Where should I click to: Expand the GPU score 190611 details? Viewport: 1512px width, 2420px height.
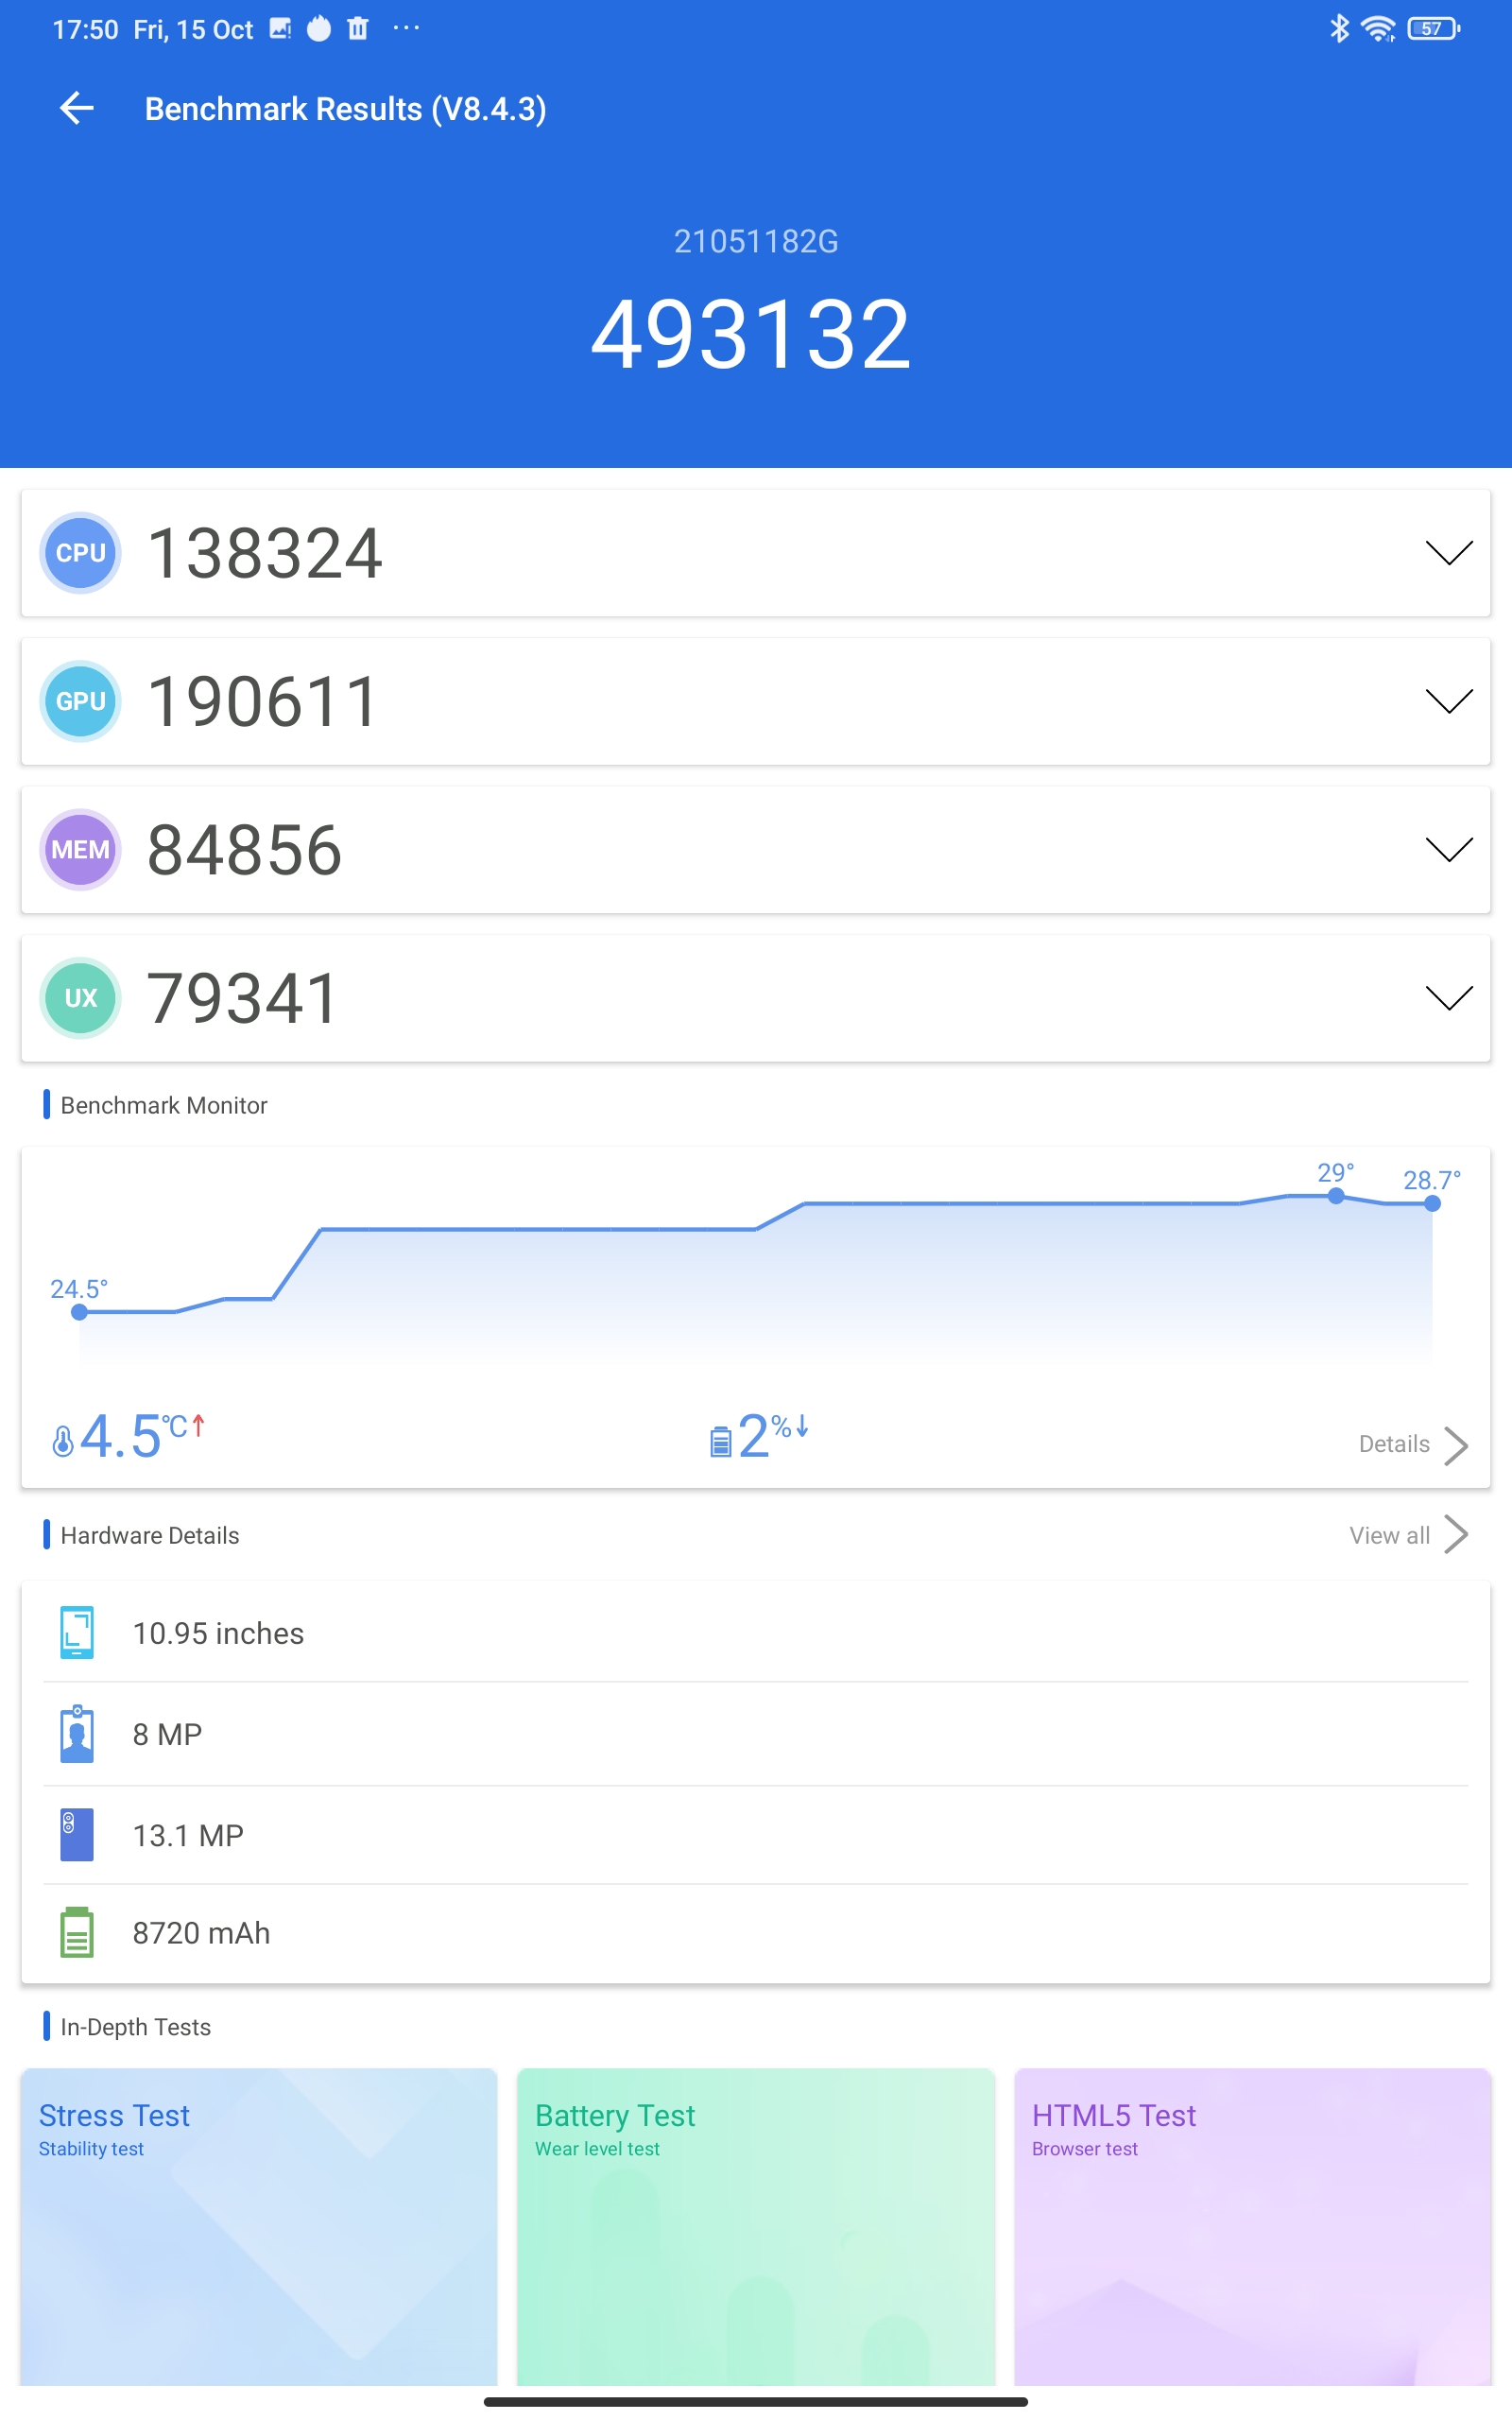1448,701
